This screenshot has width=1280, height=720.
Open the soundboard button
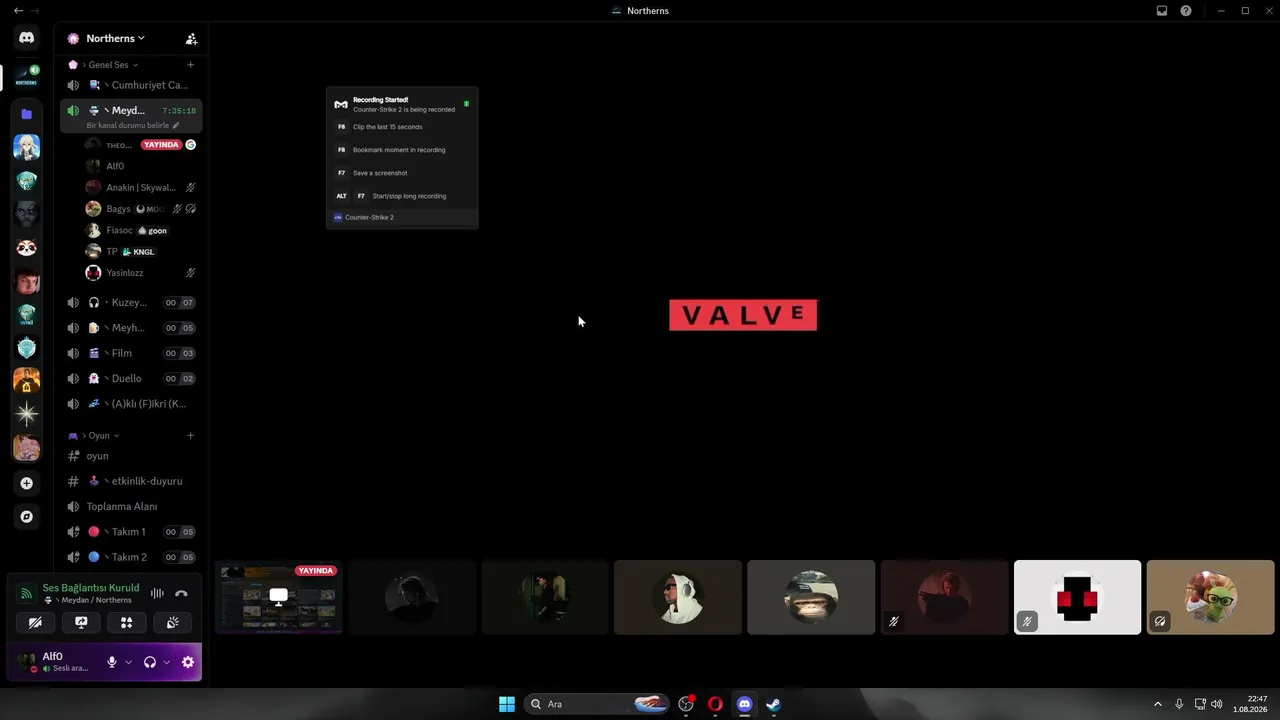[x=173, y=623]
